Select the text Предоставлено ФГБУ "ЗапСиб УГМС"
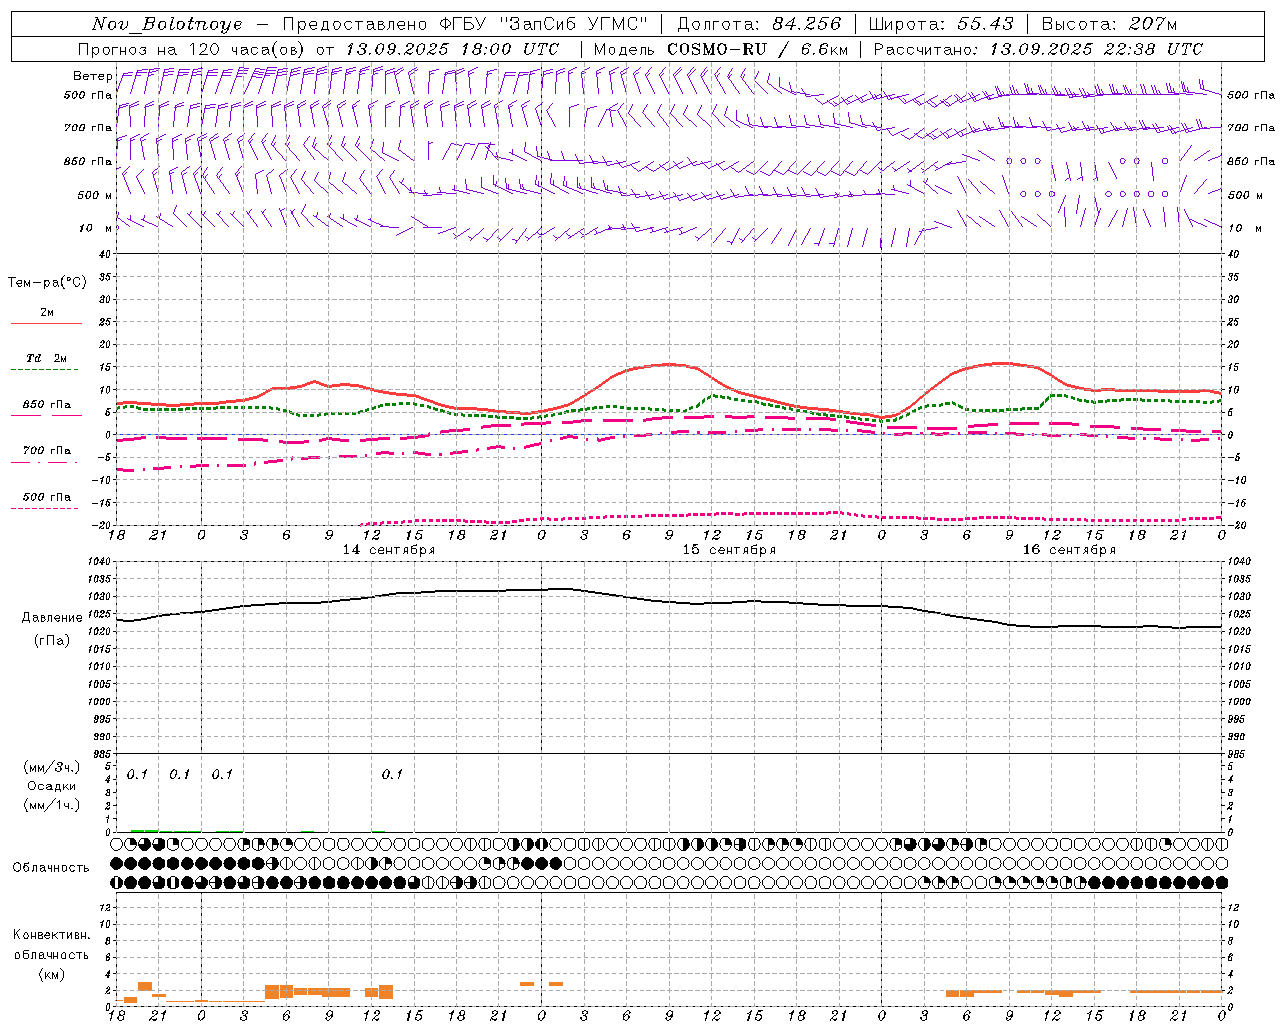The height and width of the screenshot is (1024, 1280). click(465, 24)
